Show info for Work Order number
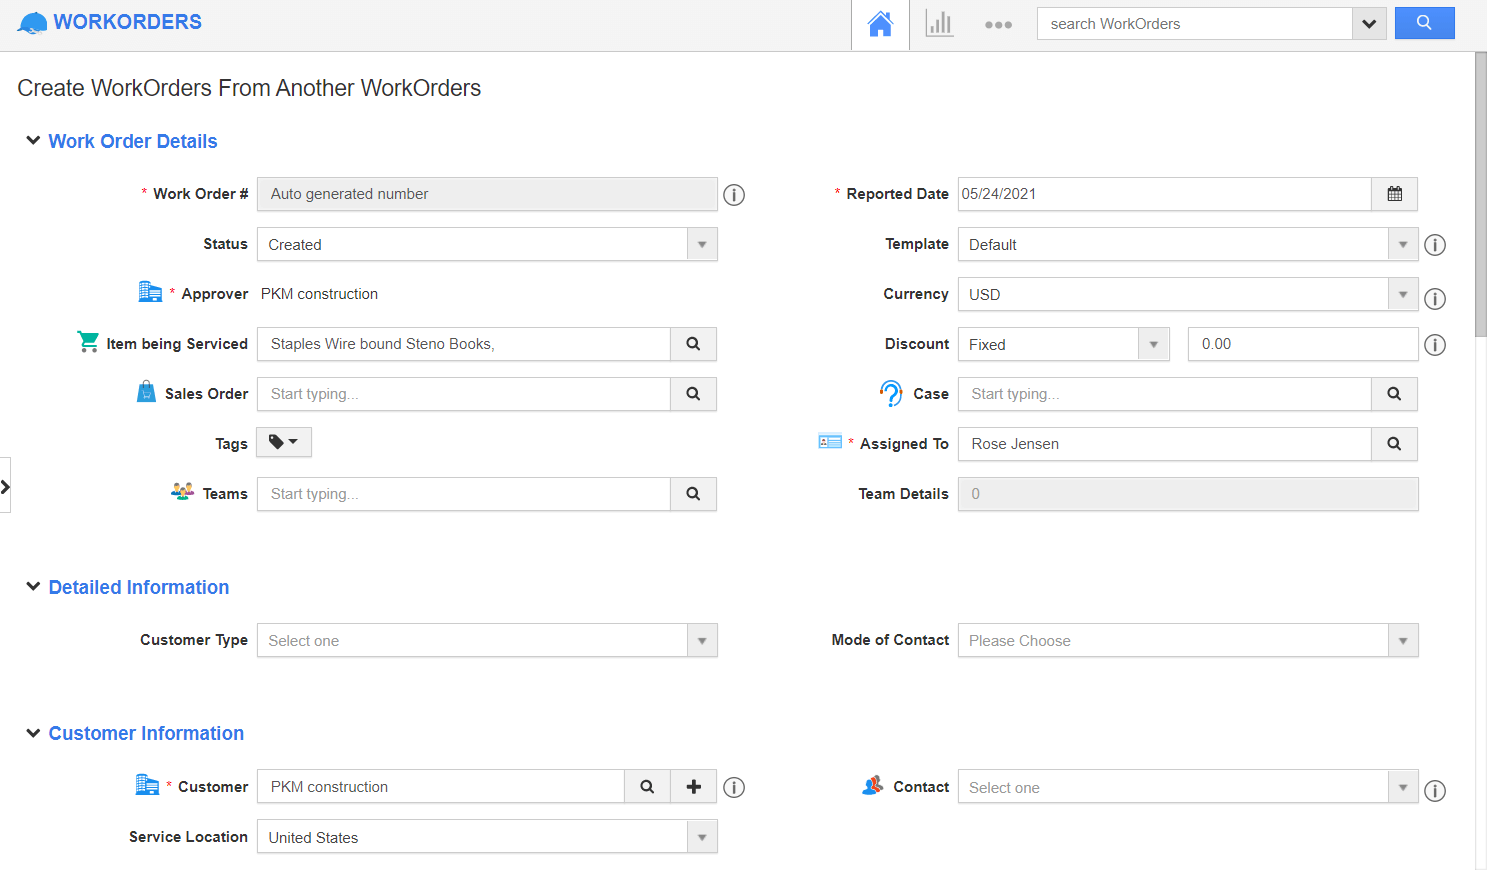Screen dimensions: 1487x870 (734, 195)
